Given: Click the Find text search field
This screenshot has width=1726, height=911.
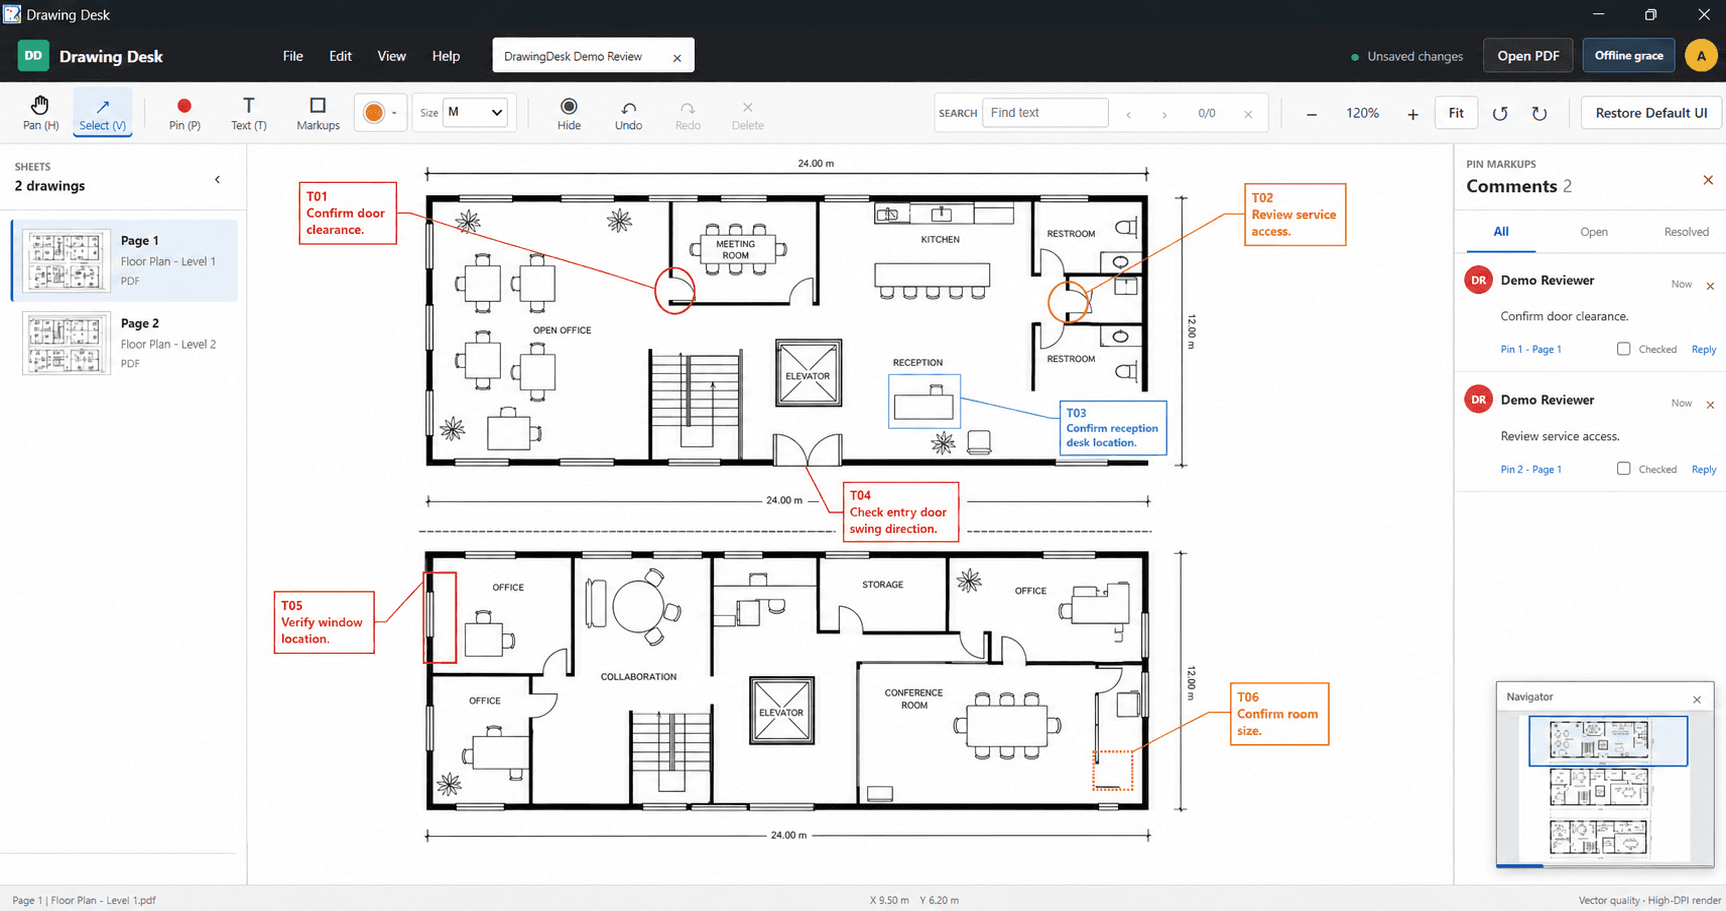Looking at the screenshot, I should [1045, 113].
